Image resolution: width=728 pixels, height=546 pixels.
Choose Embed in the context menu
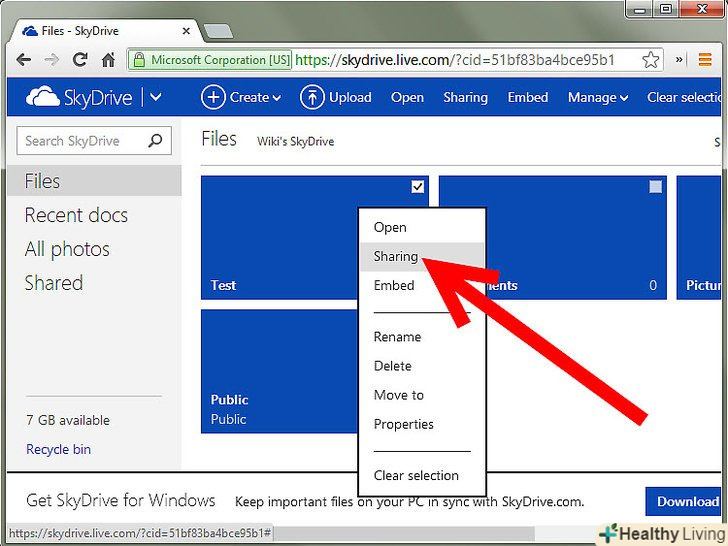pyautogui.click(x=422, y=285)
